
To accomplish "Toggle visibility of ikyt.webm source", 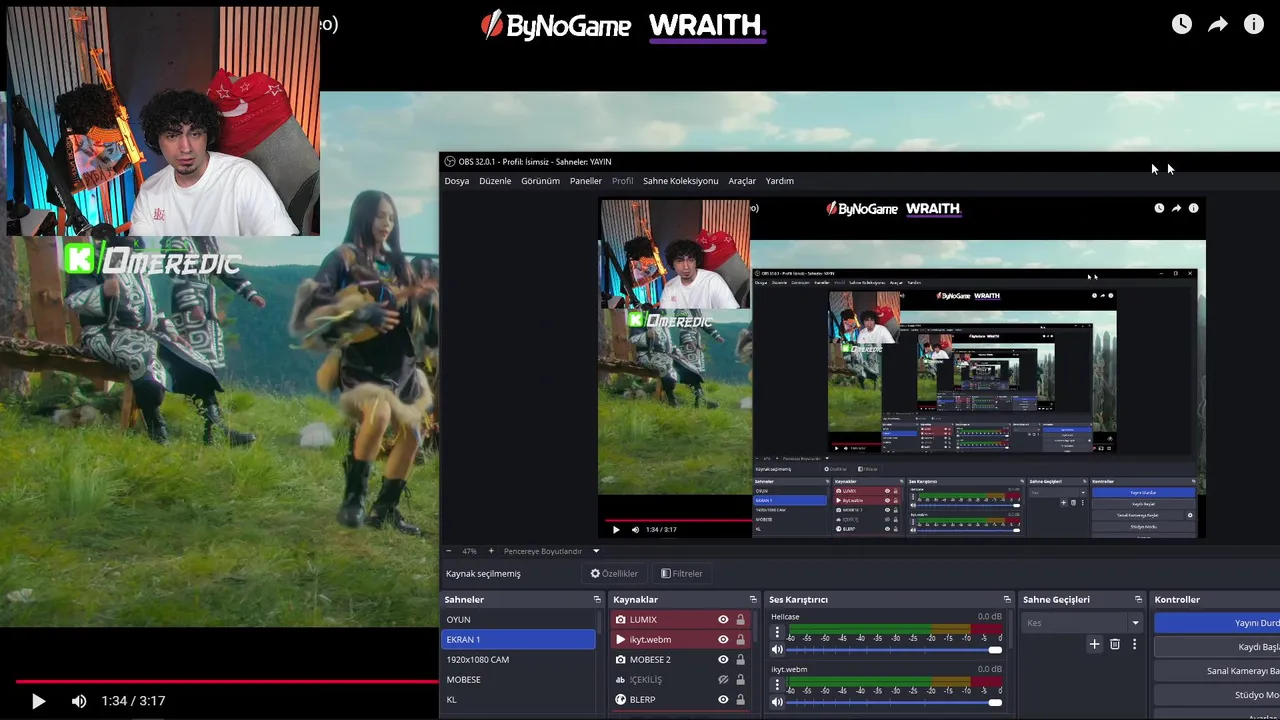I will coord(723,640).
